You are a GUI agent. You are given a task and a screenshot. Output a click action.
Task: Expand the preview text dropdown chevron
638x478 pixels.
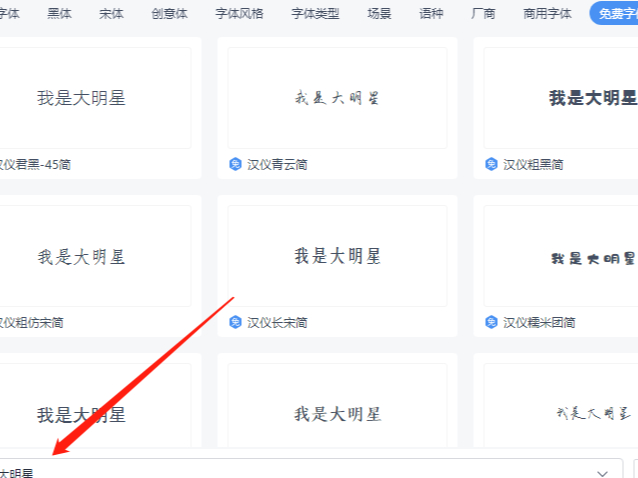[x=603, y=473]
